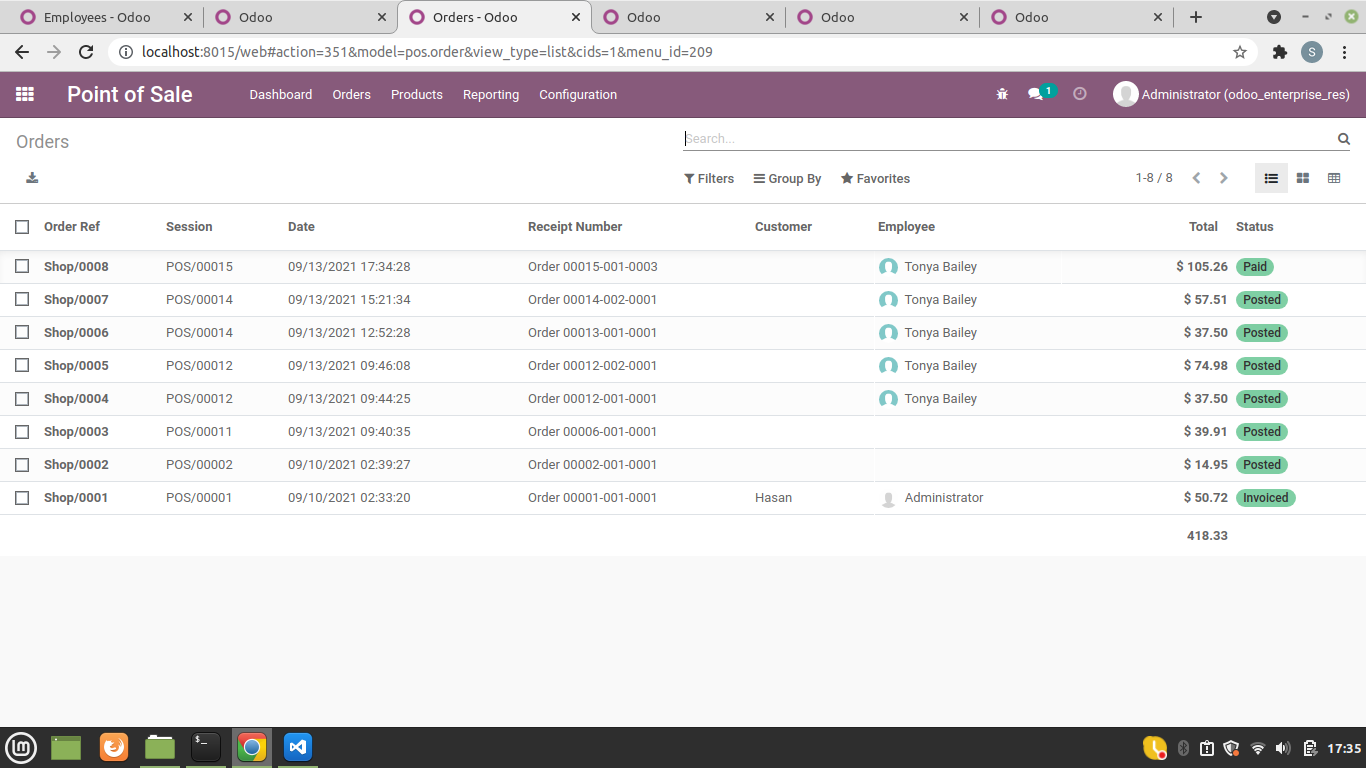Check the Shop/0001 row checkbox
The width and height of the screenshot is (1366, 768).
tap(22, 497)
